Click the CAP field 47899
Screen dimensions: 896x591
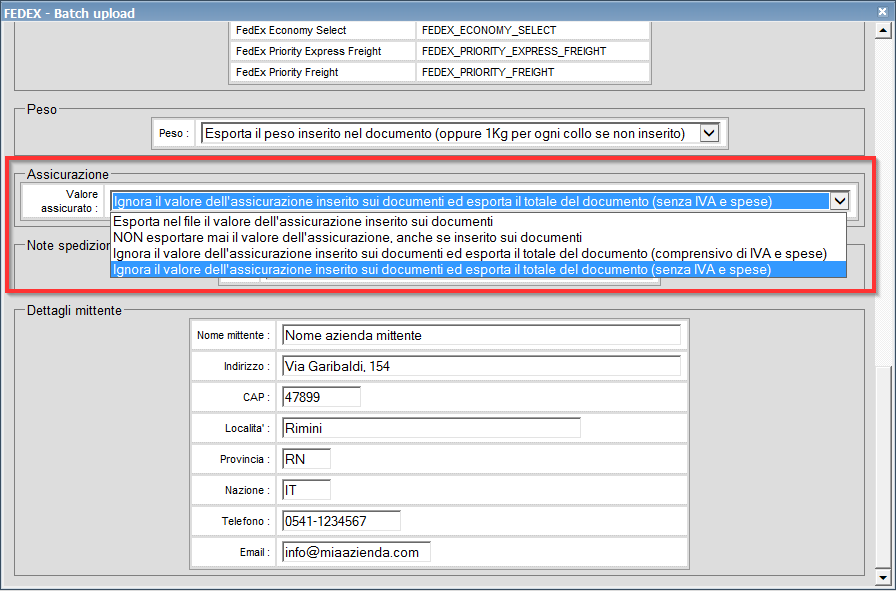pyautogui.click(x=321, y=397)
